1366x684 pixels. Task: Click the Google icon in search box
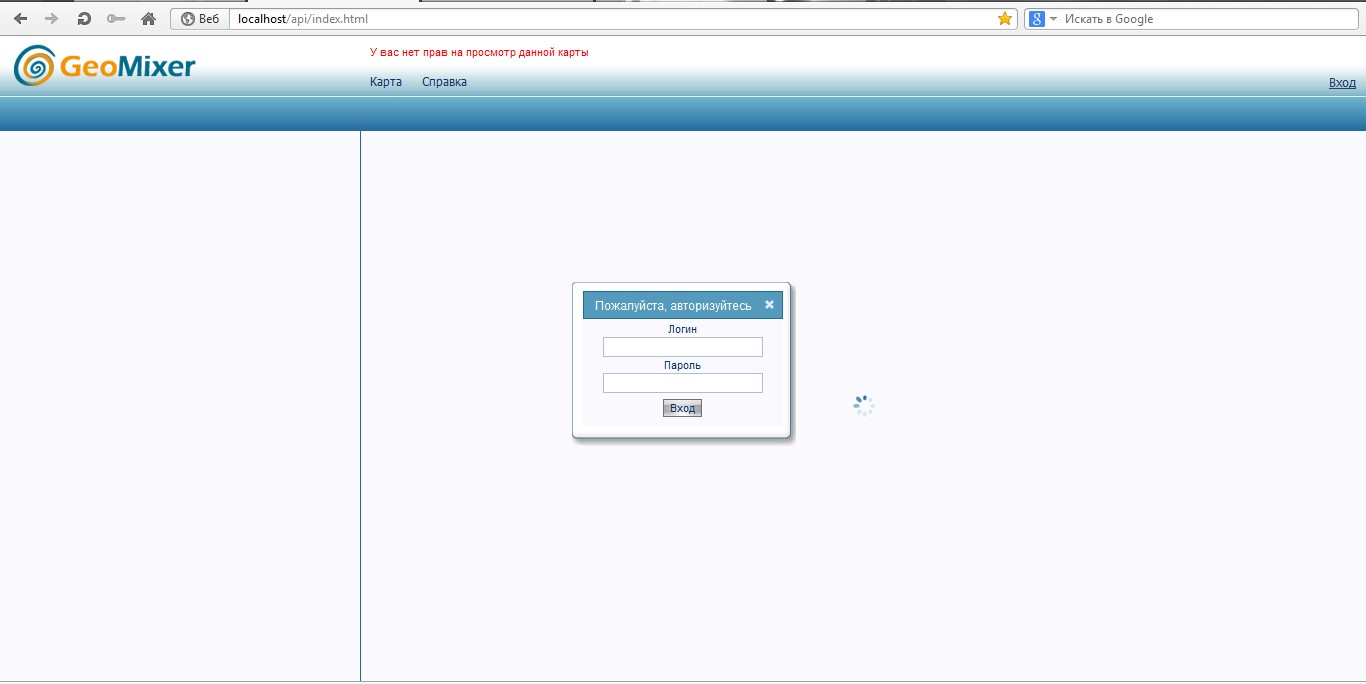(x=1037, y=19)
